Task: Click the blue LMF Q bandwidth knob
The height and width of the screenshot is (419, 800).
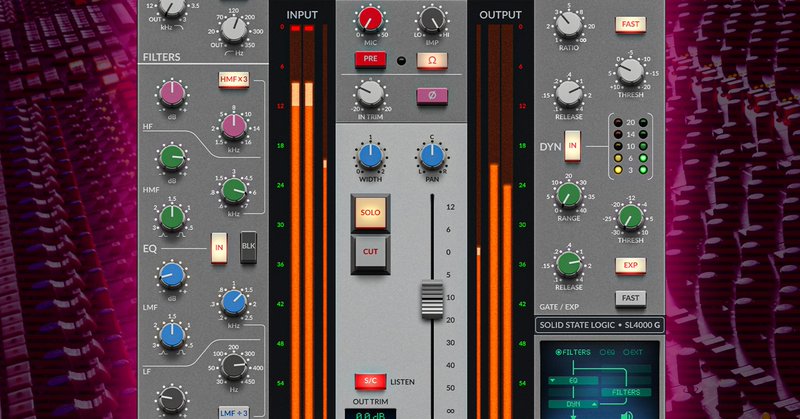Action: coord(172,336)
